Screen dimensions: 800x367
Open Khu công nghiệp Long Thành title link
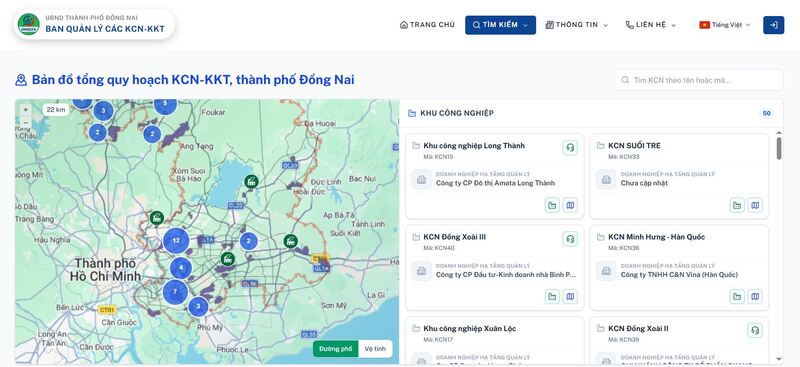tap(474, 145)
